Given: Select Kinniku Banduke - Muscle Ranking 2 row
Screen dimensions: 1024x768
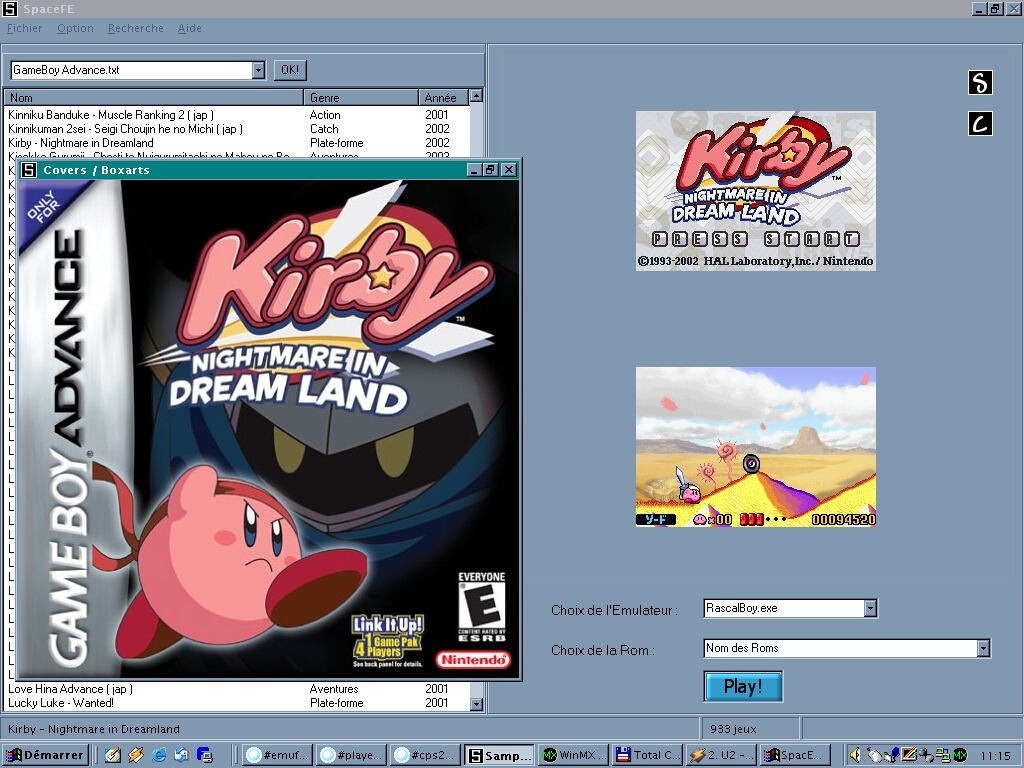Looking at the screenshot, I should coord(237,115).
